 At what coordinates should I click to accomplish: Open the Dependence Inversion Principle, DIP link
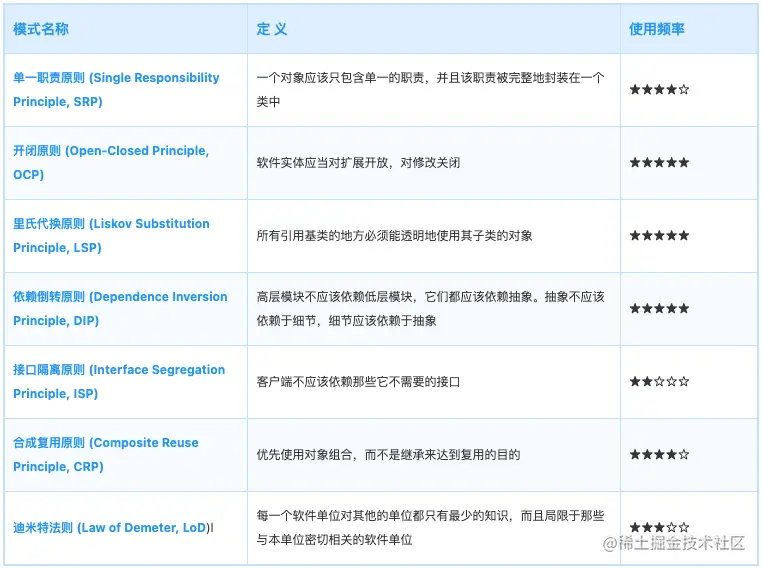(120, 309)
